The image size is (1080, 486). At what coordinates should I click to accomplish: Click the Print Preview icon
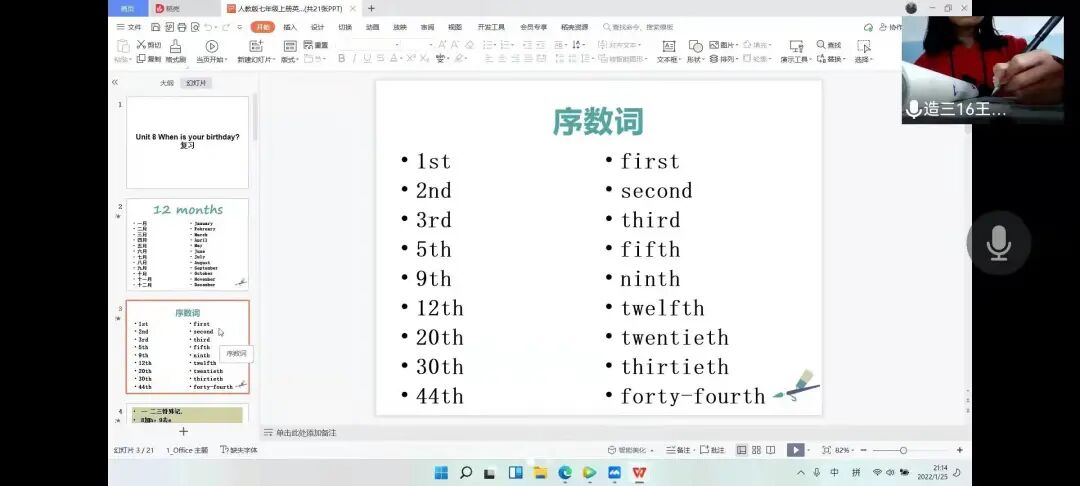[195, 27]
